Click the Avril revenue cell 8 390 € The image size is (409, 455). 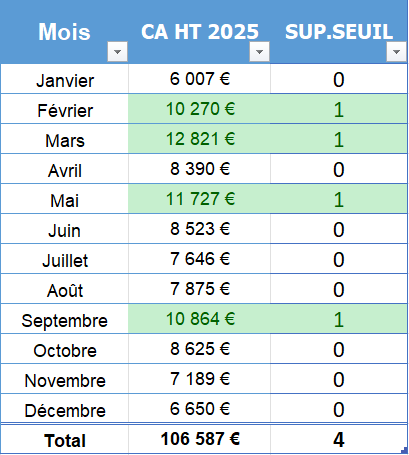coord(199,169)
